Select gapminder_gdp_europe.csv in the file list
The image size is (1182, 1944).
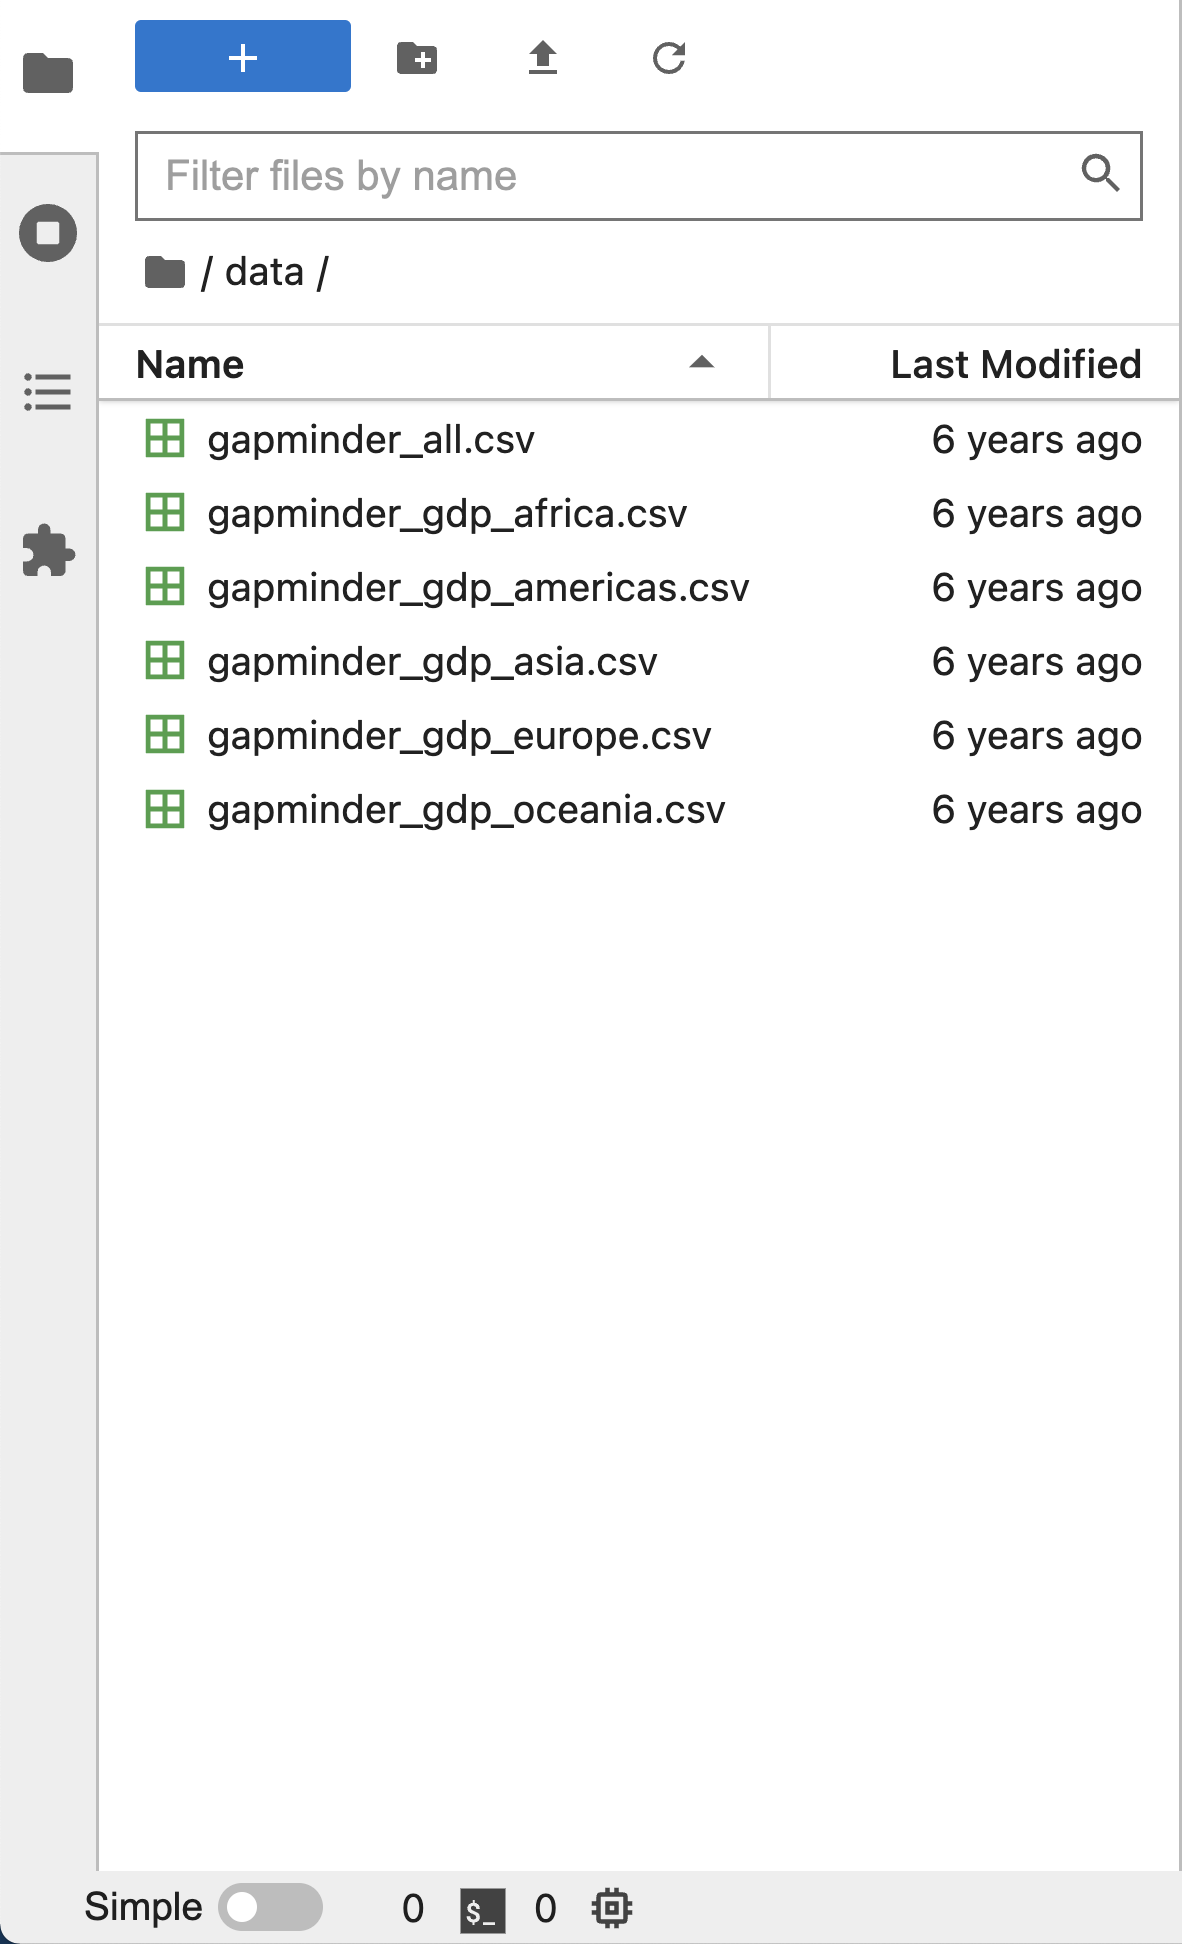click(x=459, y=736)
